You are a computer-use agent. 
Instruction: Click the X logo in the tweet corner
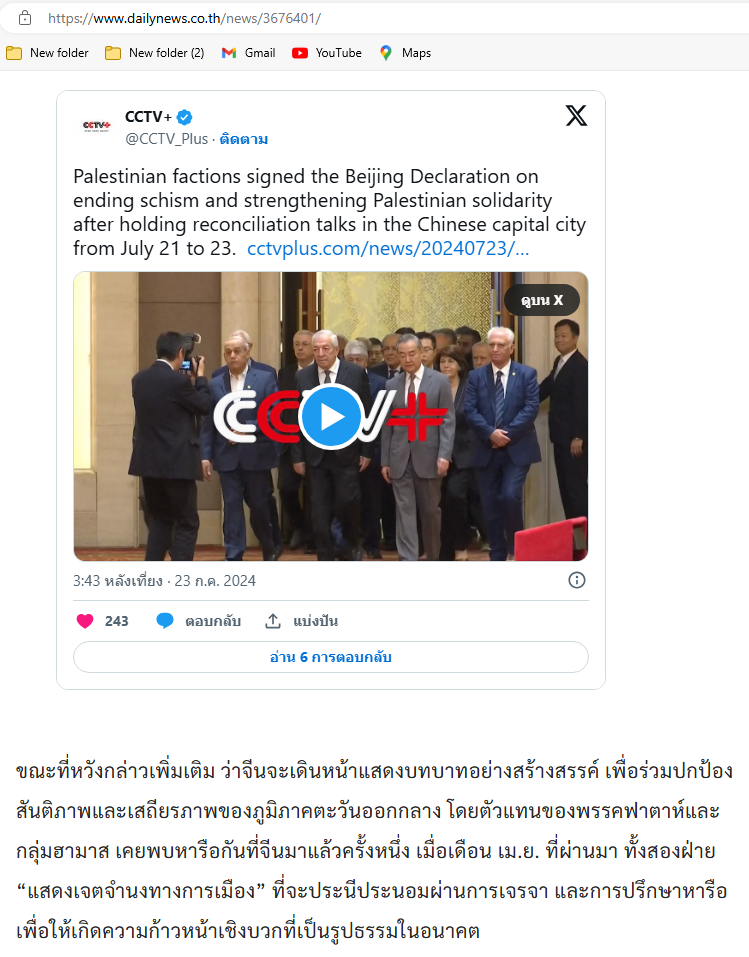pos(576,115)
